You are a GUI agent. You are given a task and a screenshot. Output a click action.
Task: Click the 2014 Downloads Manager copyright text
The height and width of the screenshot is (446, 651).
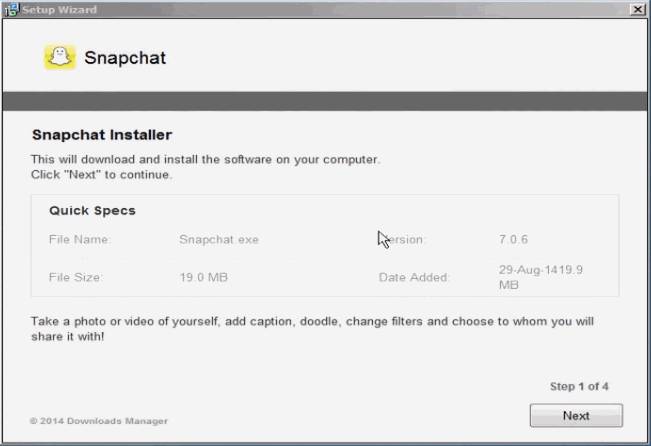coord(99,421)
